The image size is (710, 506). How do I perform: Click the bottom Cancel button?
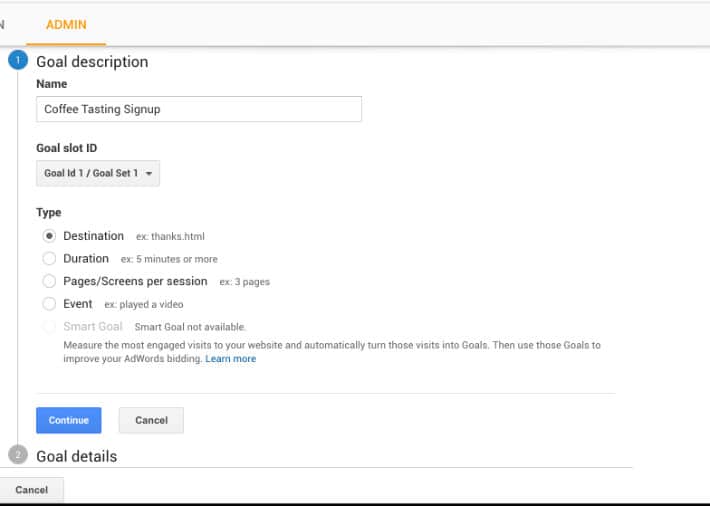[x=31, y=490]
